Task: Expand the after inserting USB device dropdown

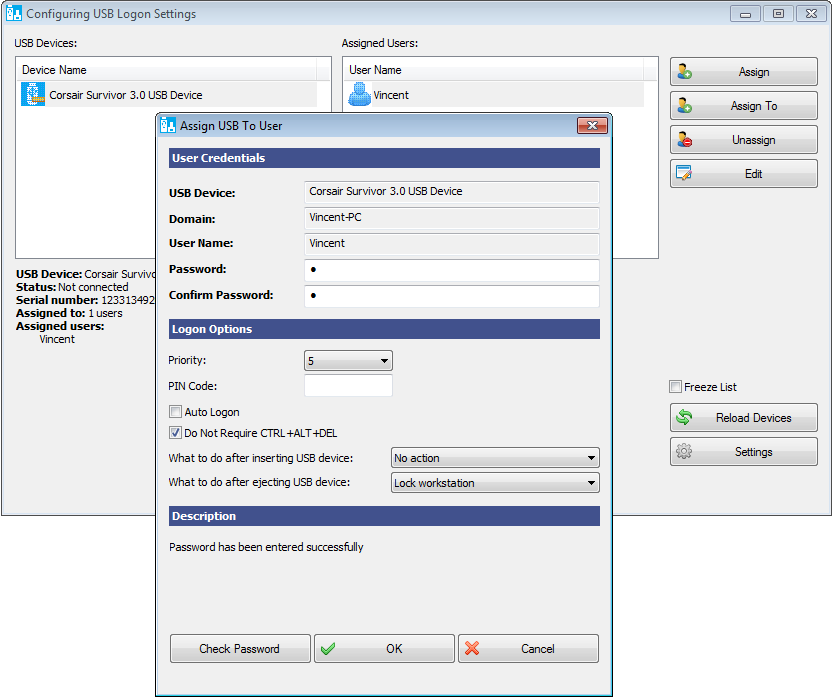Action: 495,458
